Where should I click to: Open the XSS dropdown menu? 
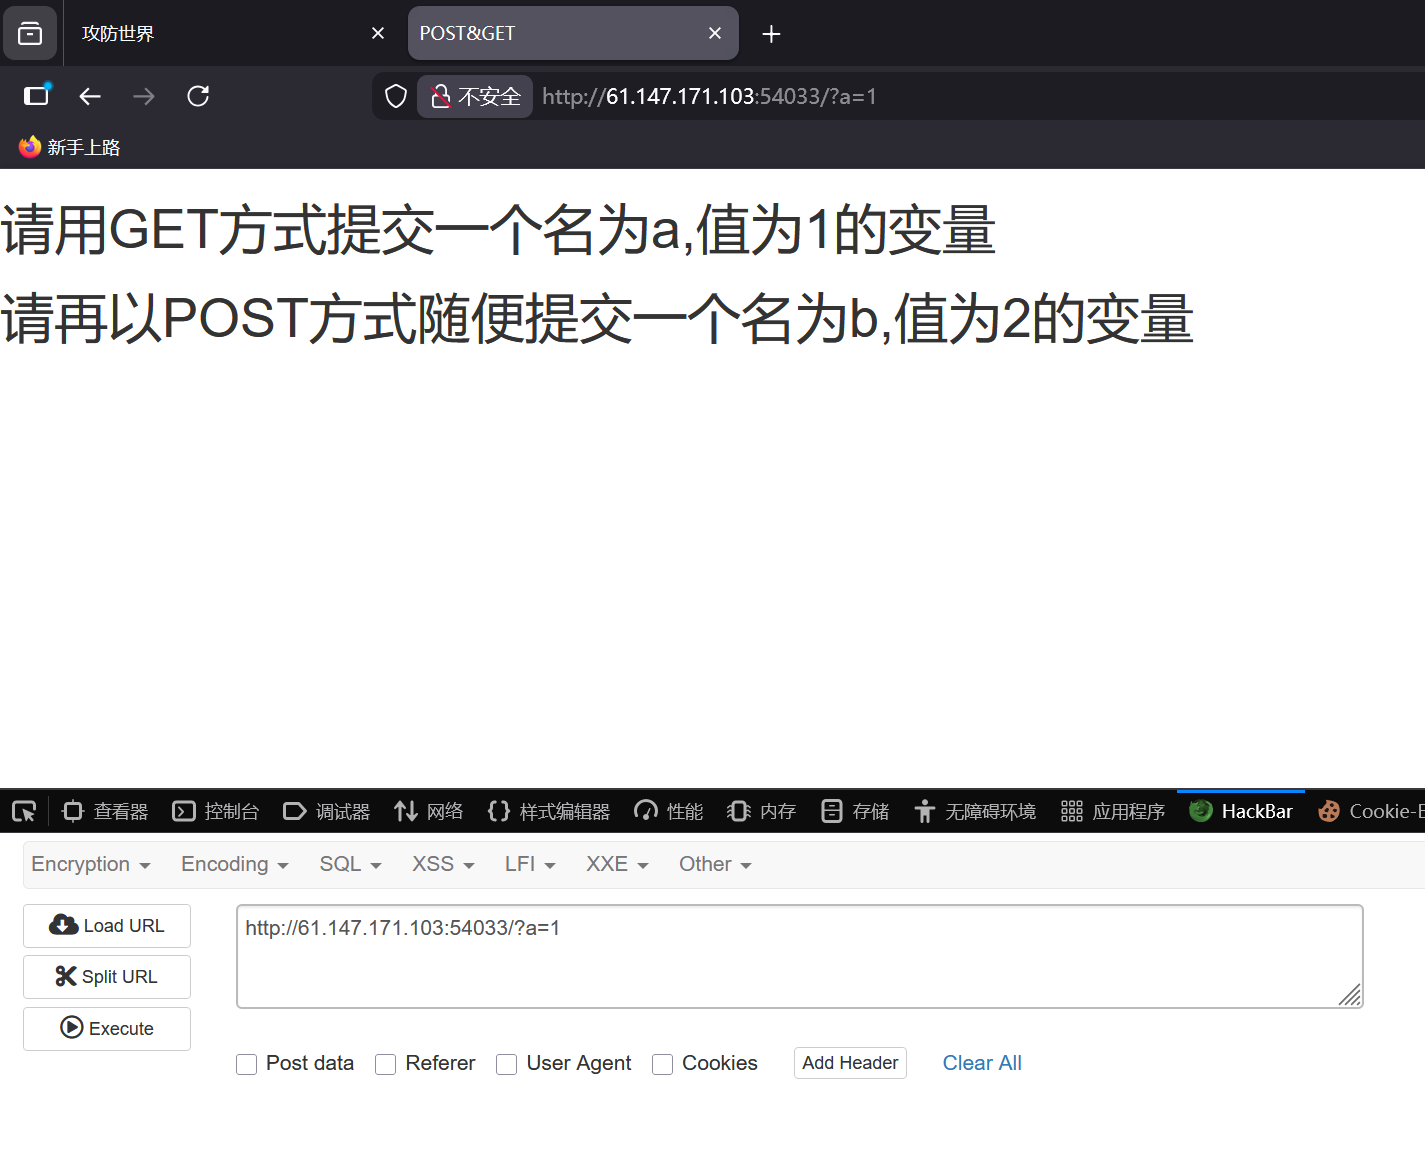pos(441,864)
